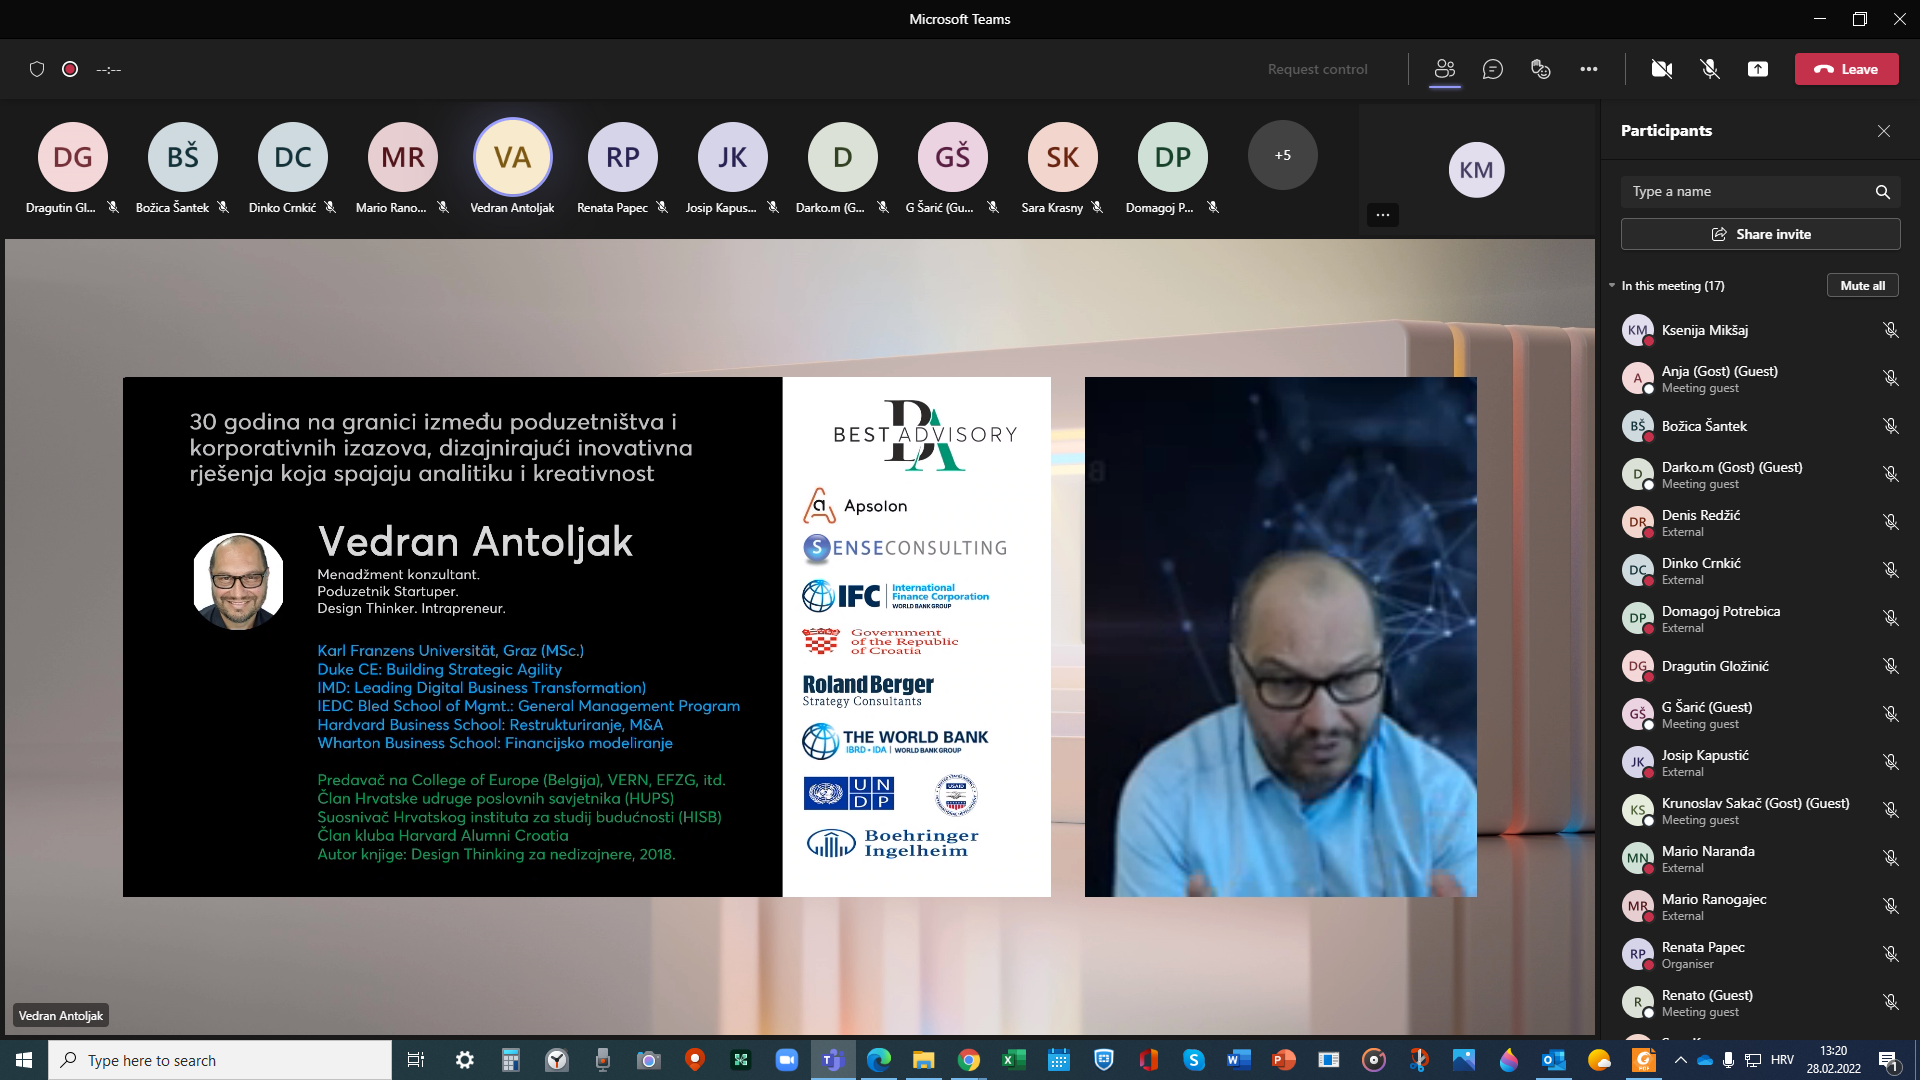1920x1080 pixels.
Task: Toggle the microphone mute button
Action: 1709,69
